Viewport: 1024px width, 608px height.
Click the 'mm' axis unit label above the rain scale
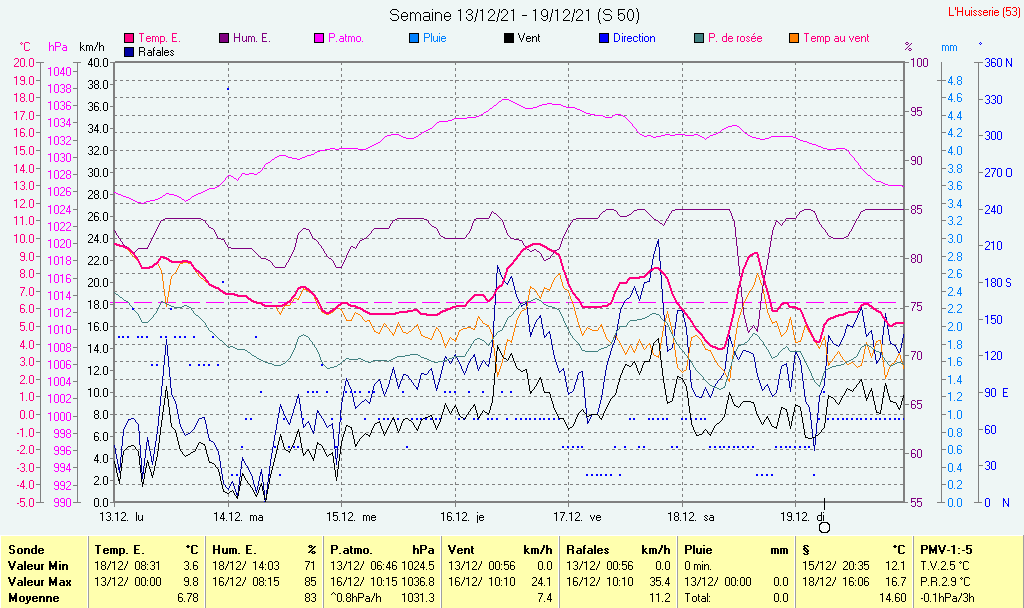click(x=949, y=47)
